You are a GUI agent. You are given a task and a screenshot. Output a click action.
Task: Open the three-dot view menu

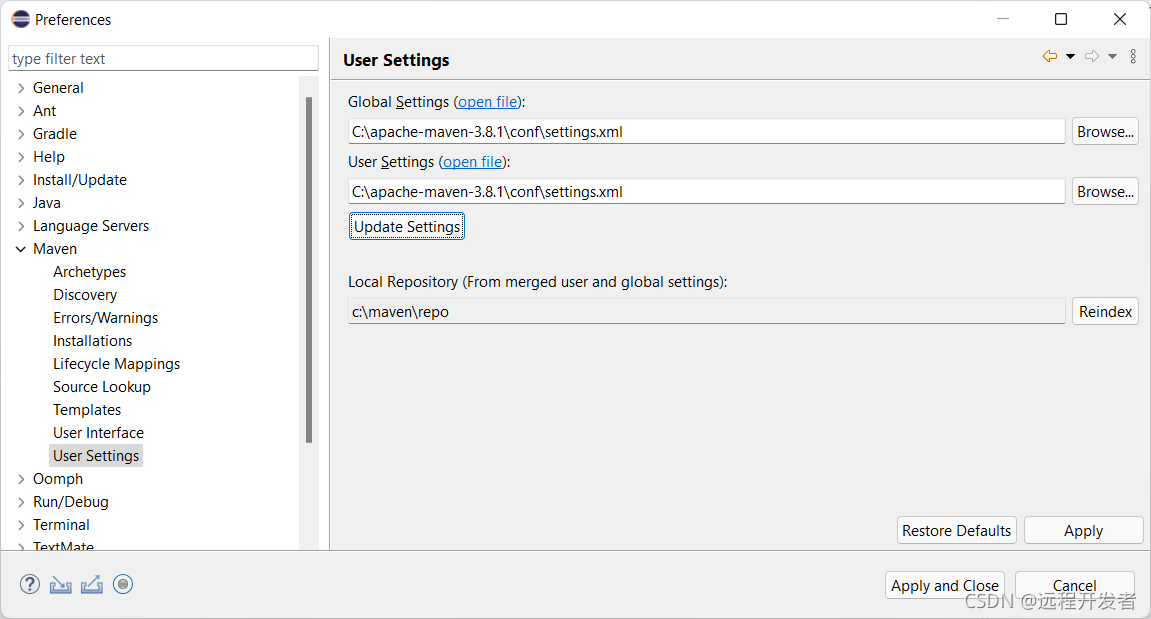coord(1133,57)
